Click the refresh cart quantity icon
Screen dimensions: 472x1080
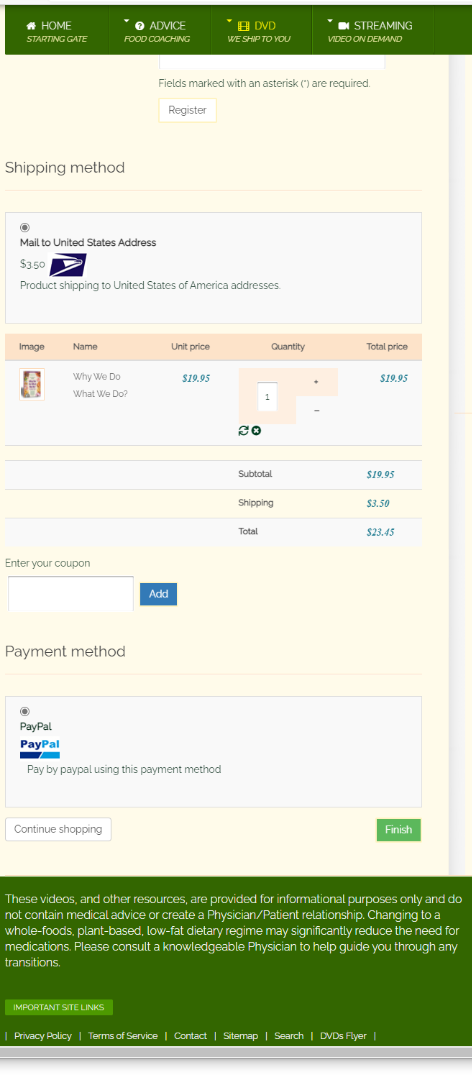point(243,430)
